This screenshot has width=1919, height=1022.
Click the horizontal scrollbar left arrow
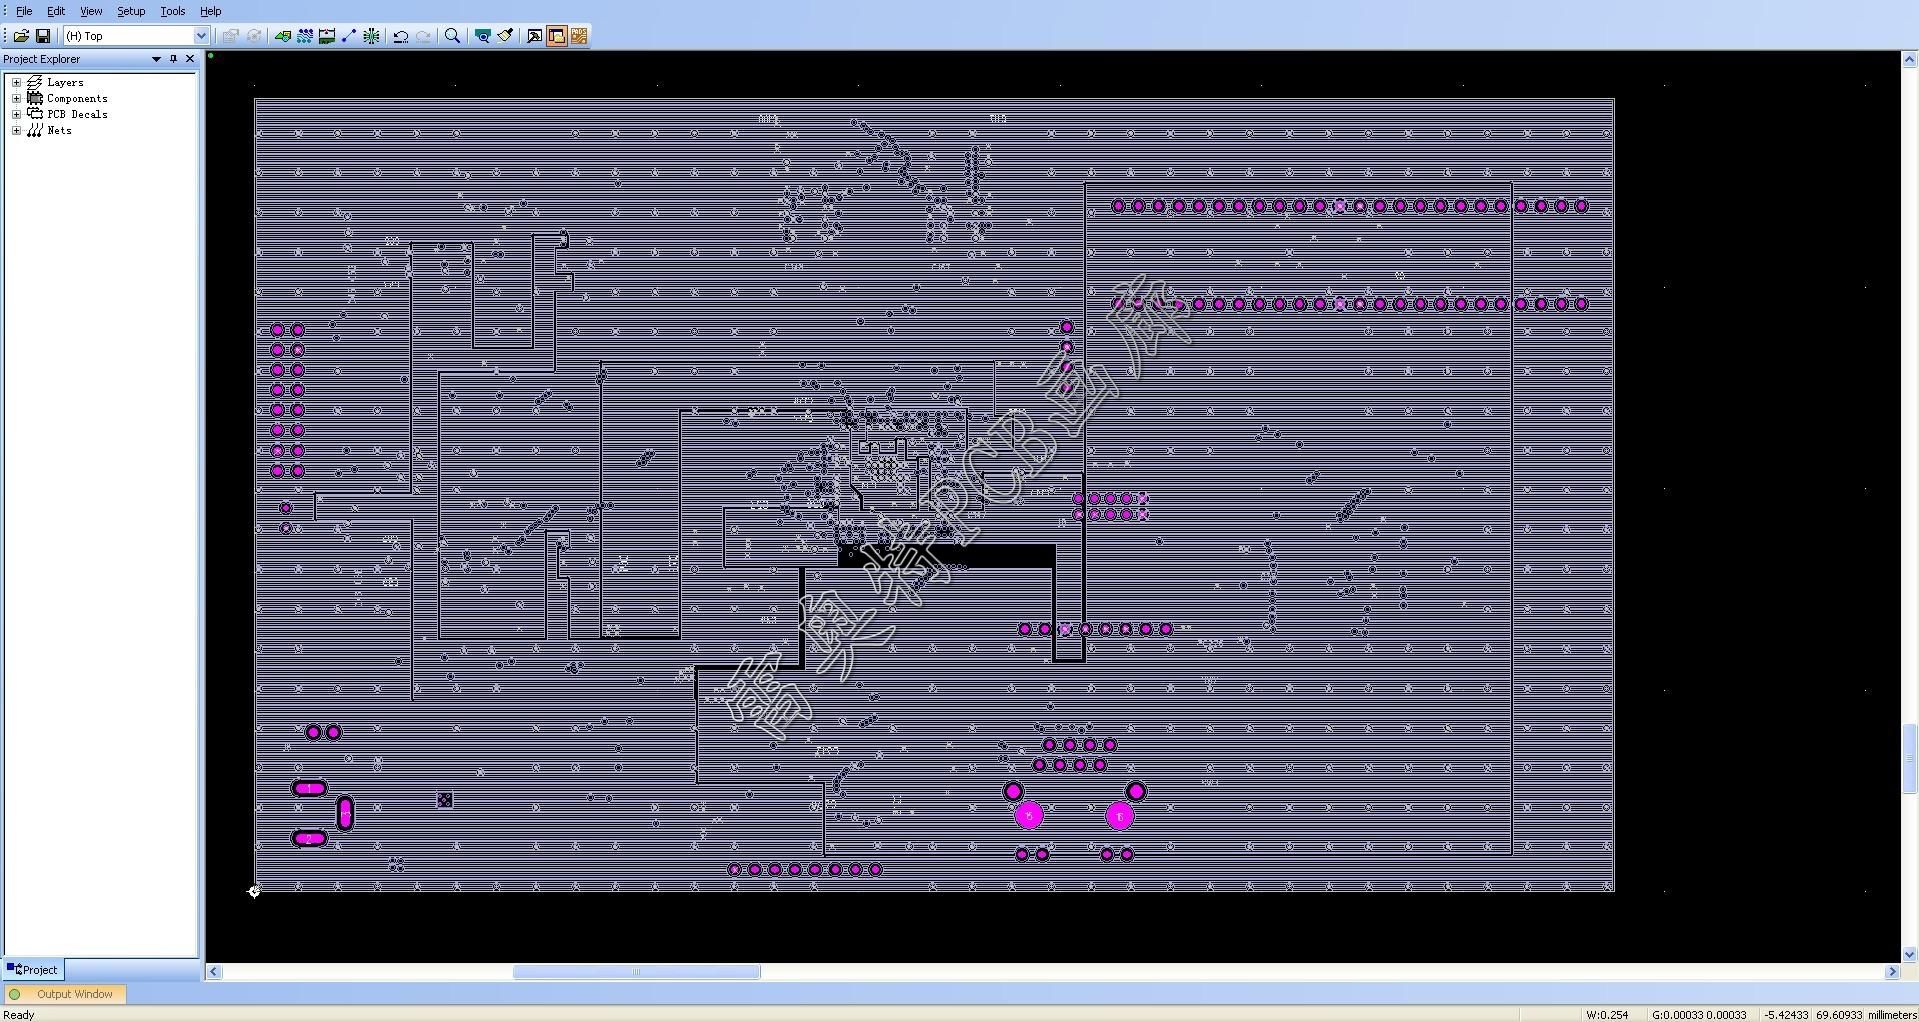(x=214, y=972)
